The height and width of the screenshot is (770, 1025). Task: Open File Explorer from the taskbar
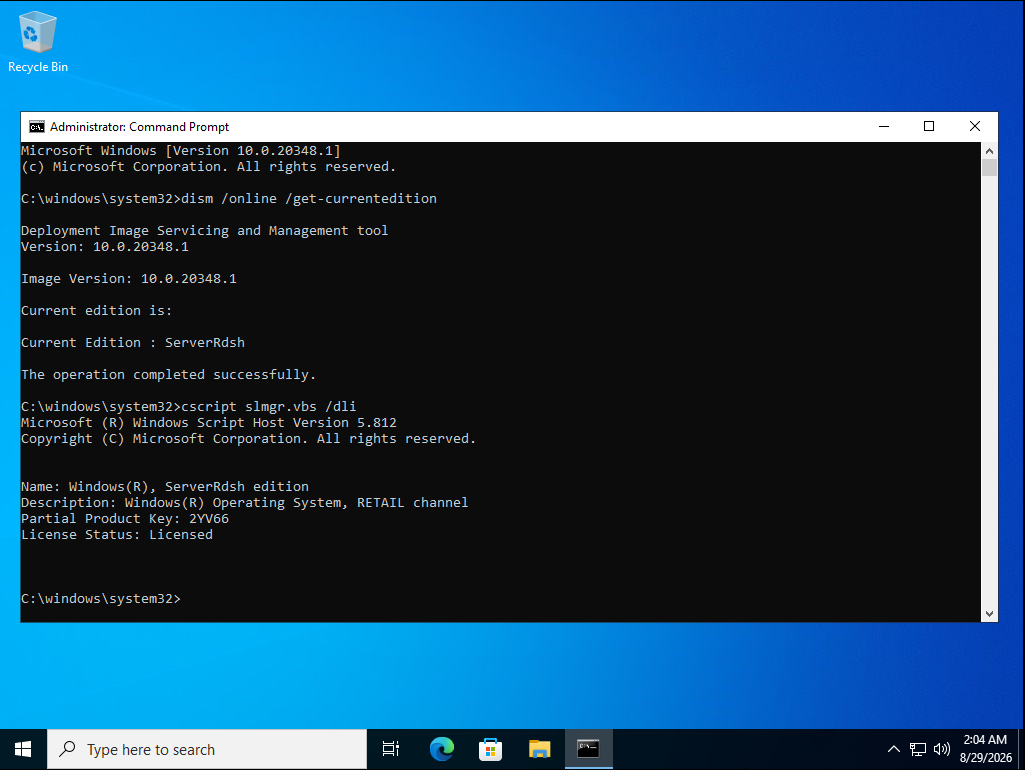(539, 749)
